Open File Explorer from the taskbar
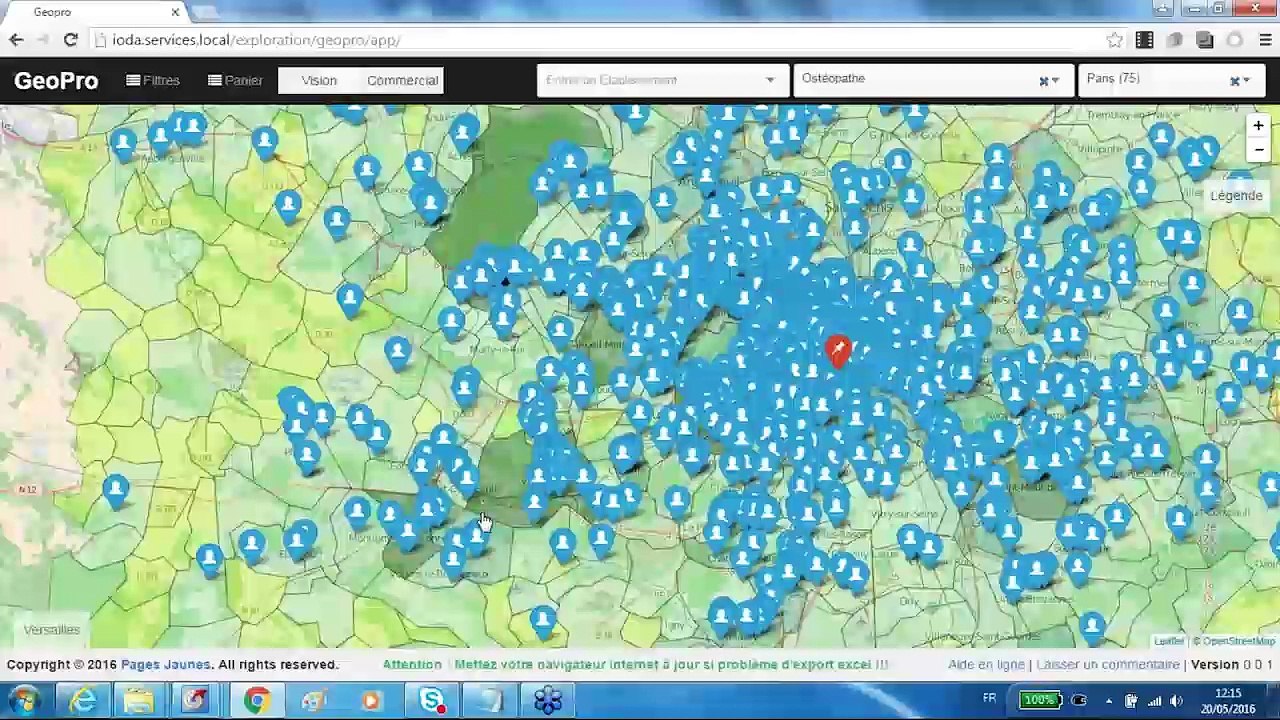The width and height of the screenshot is (1280, 720). pyautogui.click(x=138, y=700)
